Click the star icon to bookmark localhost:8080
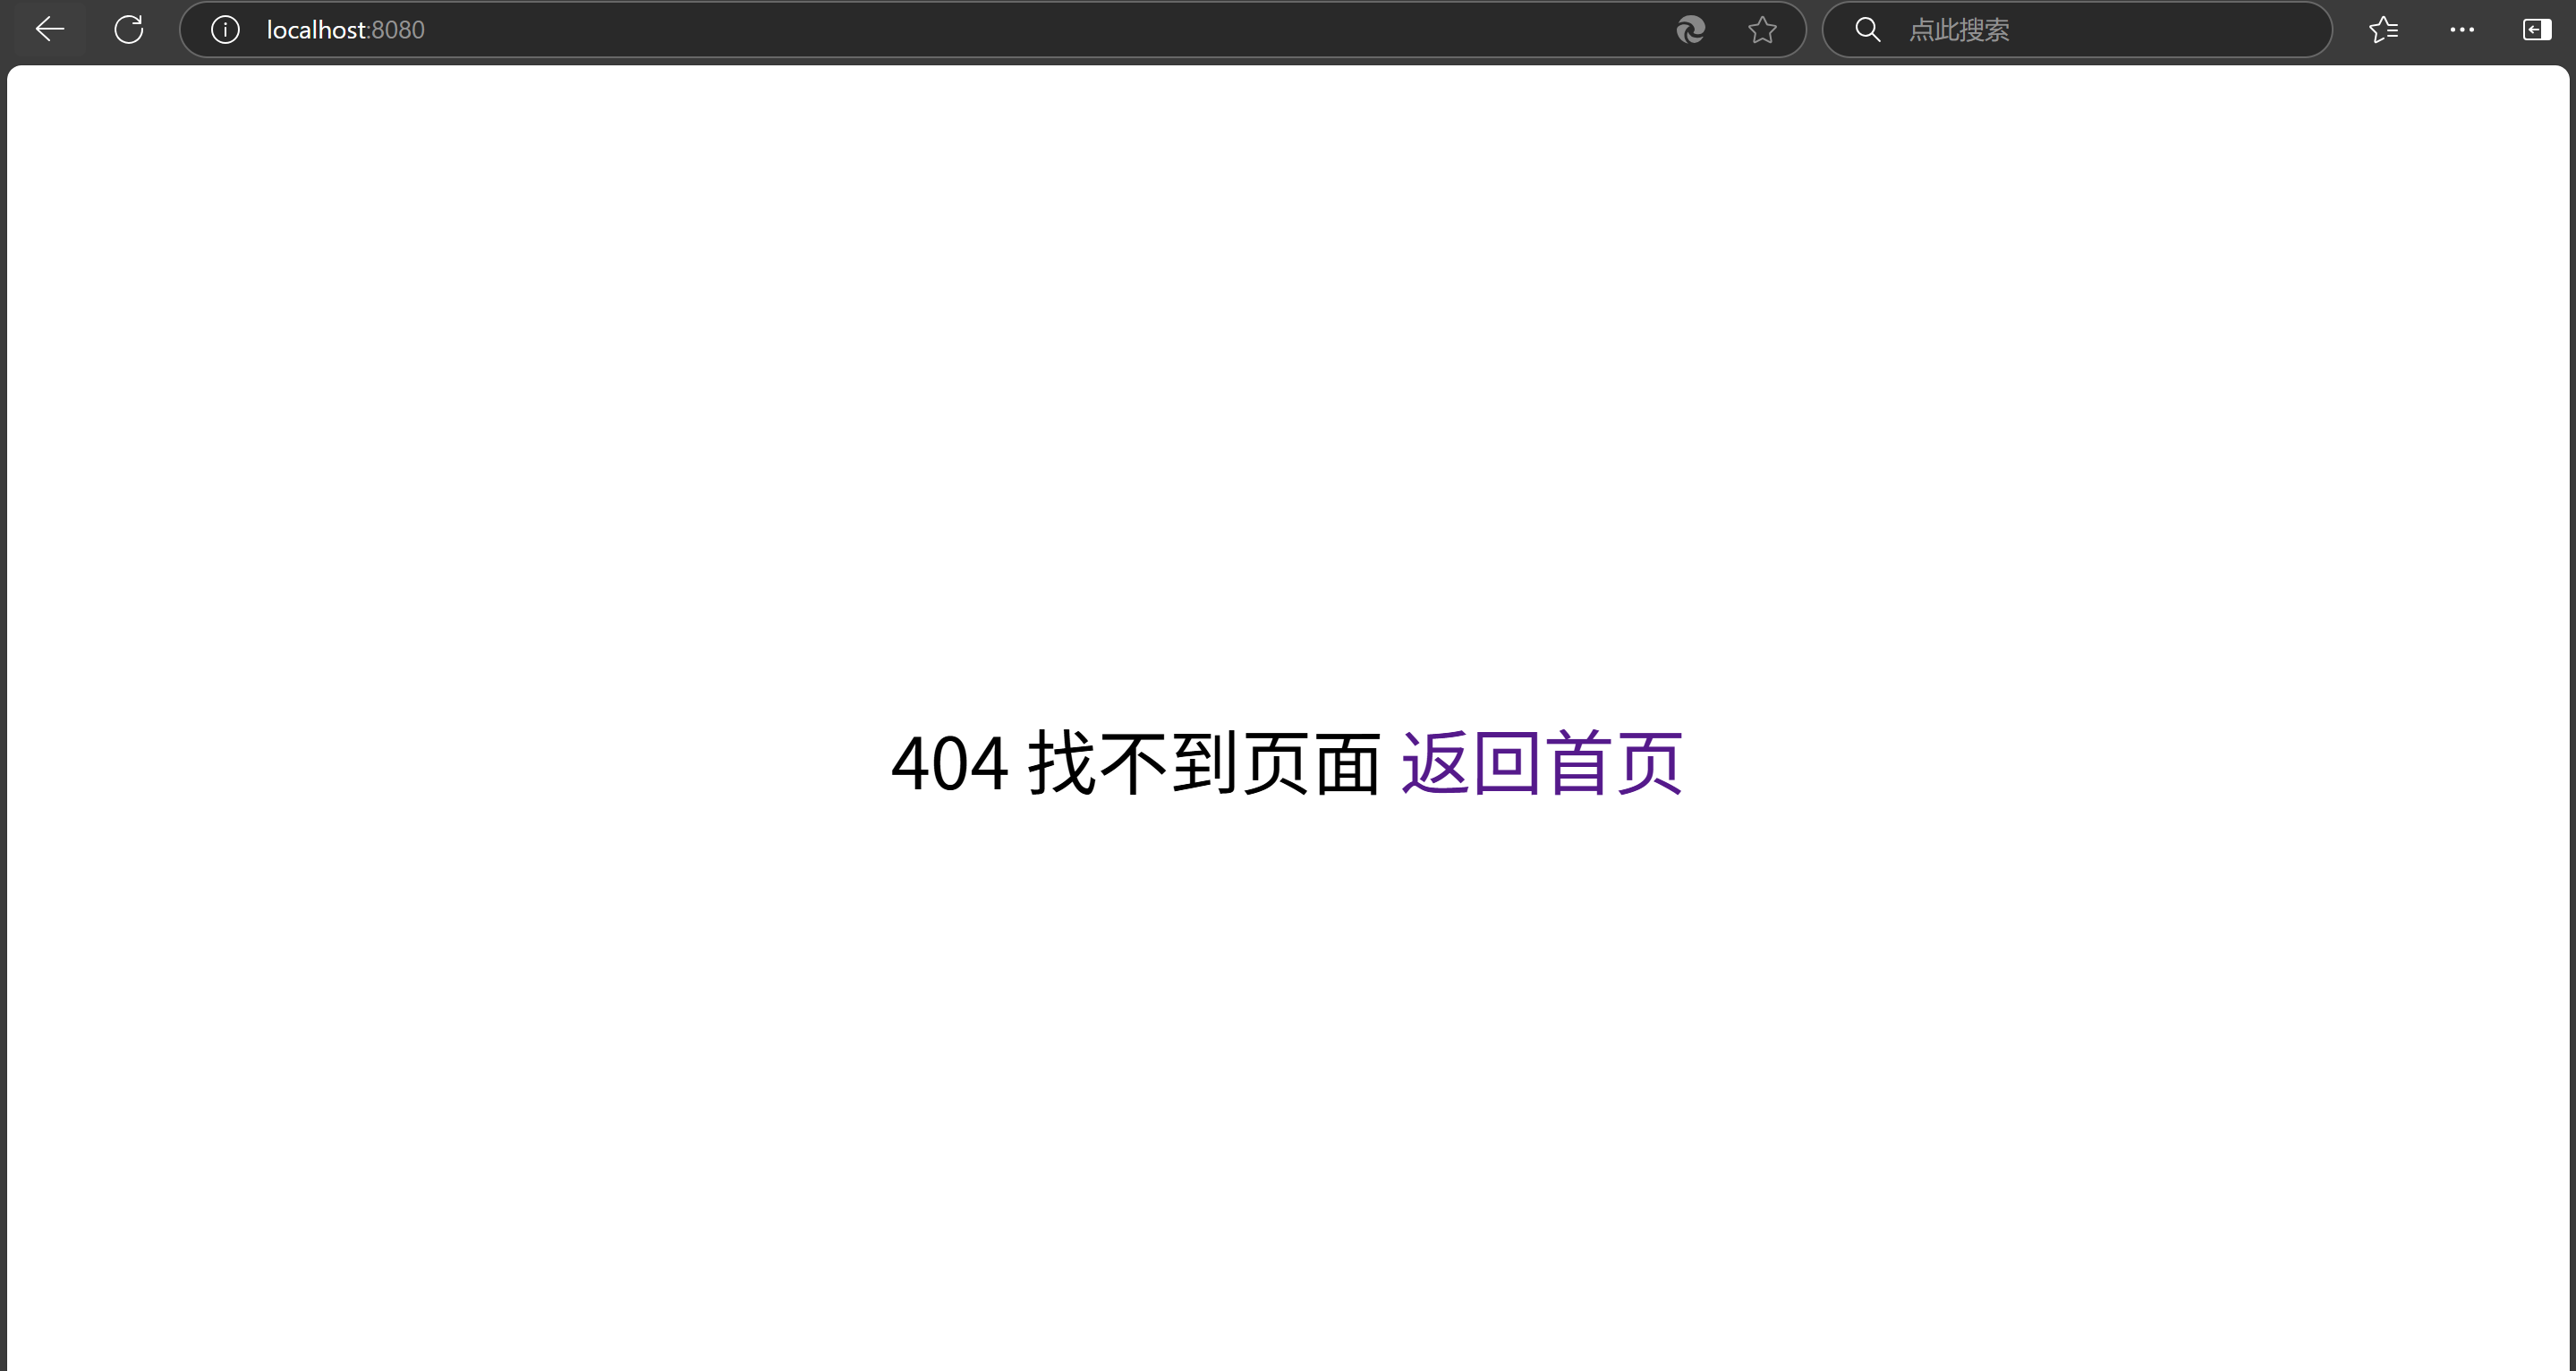Viewport: 2576px width, 1371px height. point(1763,29)
